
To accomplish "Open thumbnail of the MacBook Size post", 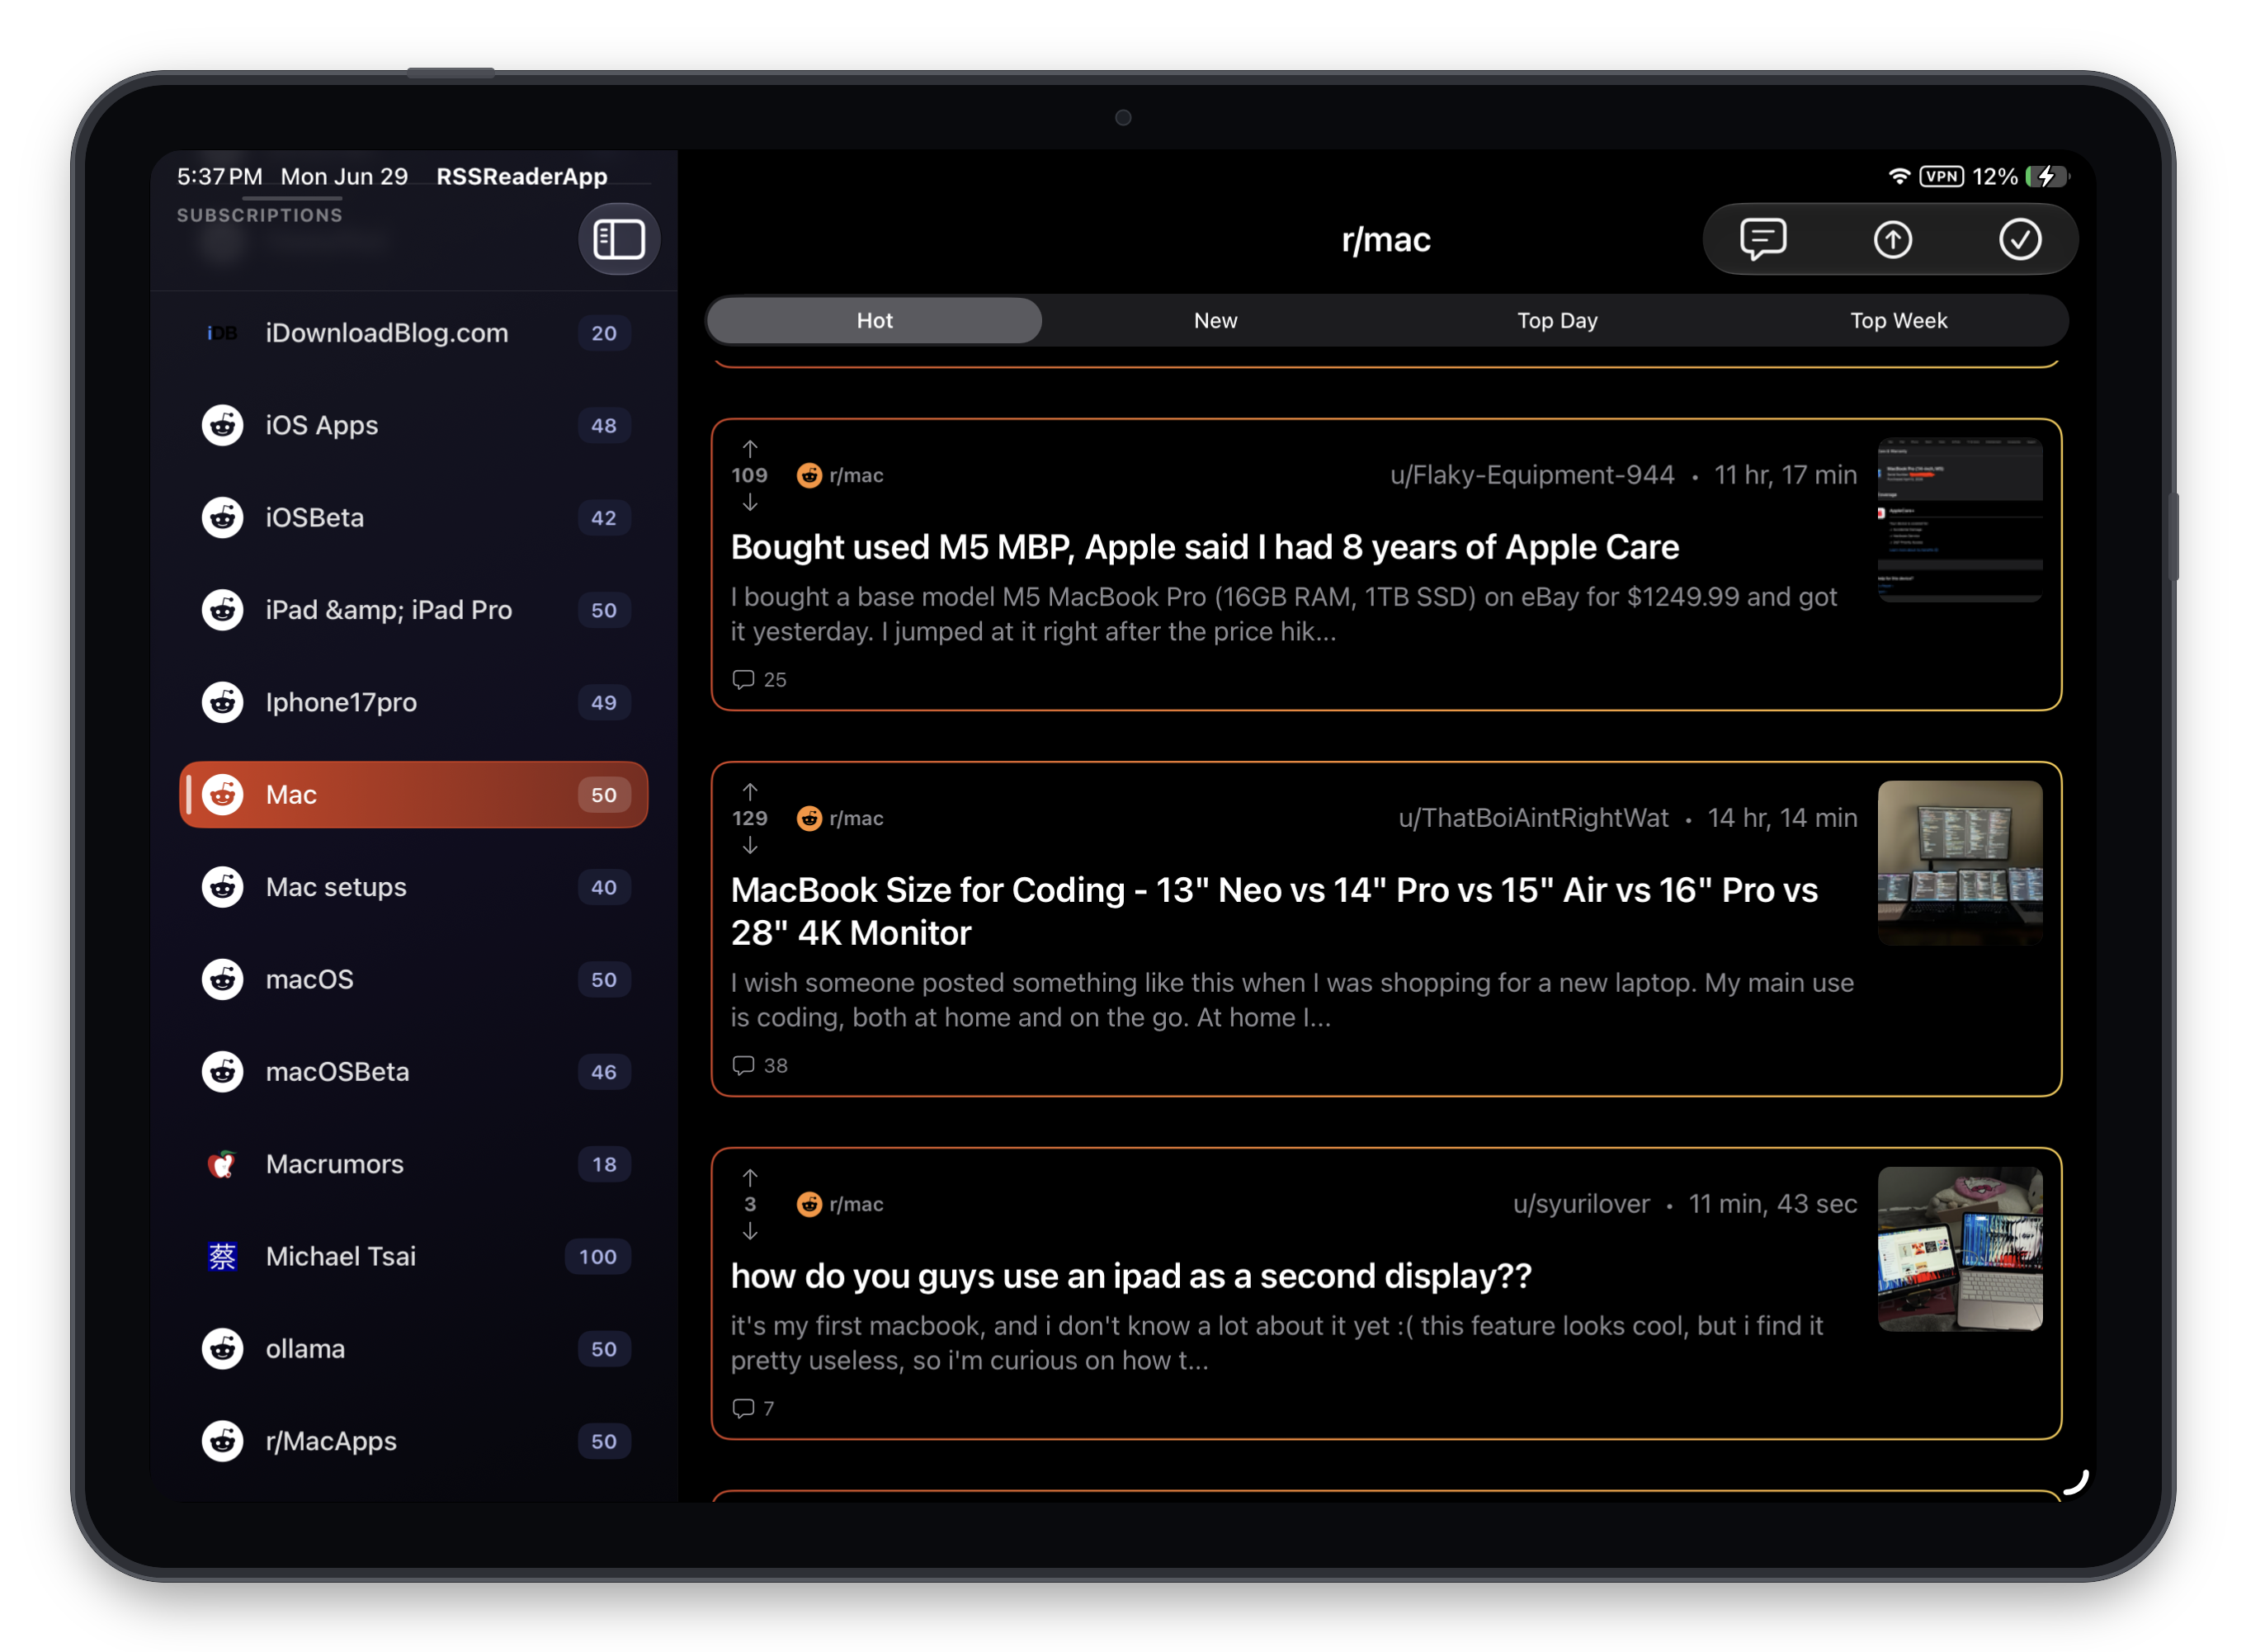I will tap(1959, 863).
